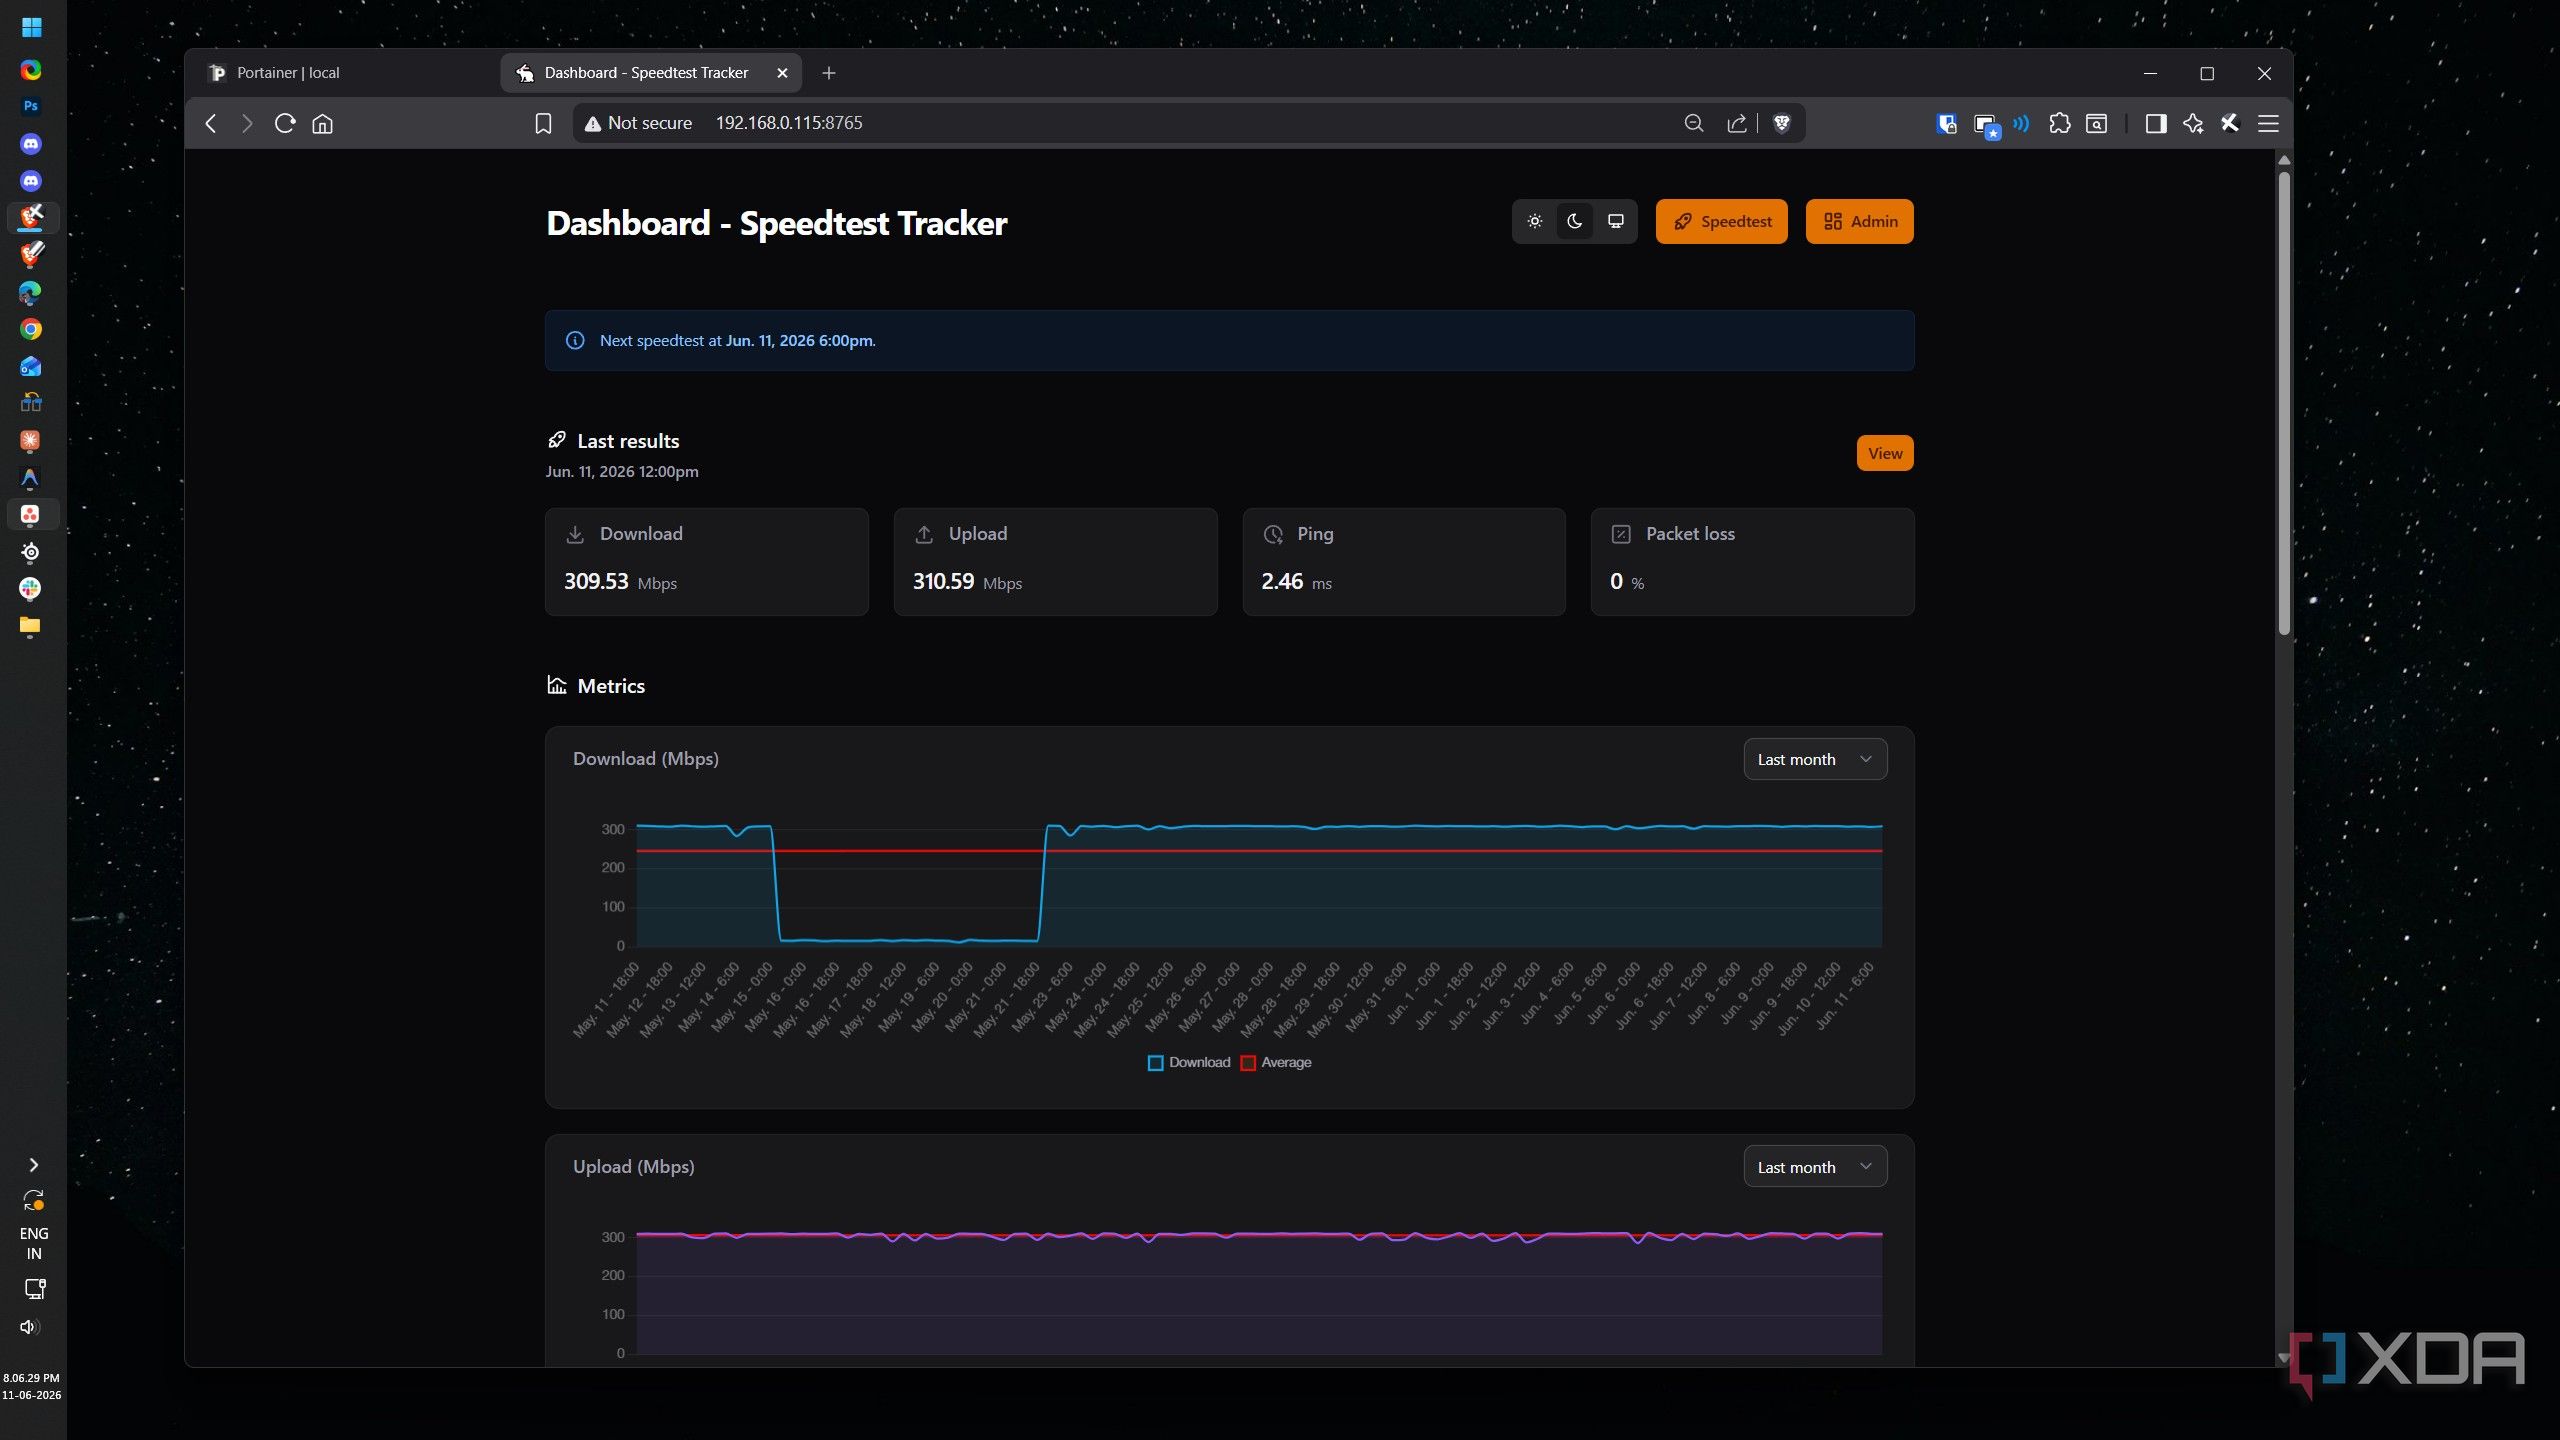This screenshot has height=1440, width=2560.
Task: Toggle Download series in chart legend
Action: [x=1189, y=1062]
